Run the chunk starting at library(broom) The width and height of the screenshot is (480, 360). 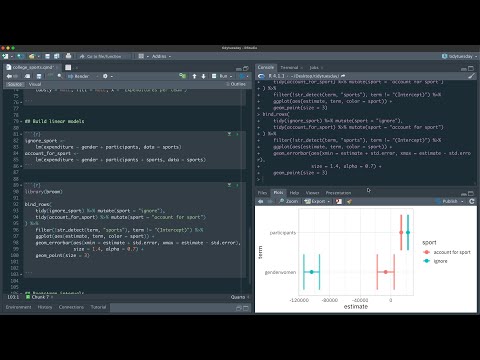237,185
